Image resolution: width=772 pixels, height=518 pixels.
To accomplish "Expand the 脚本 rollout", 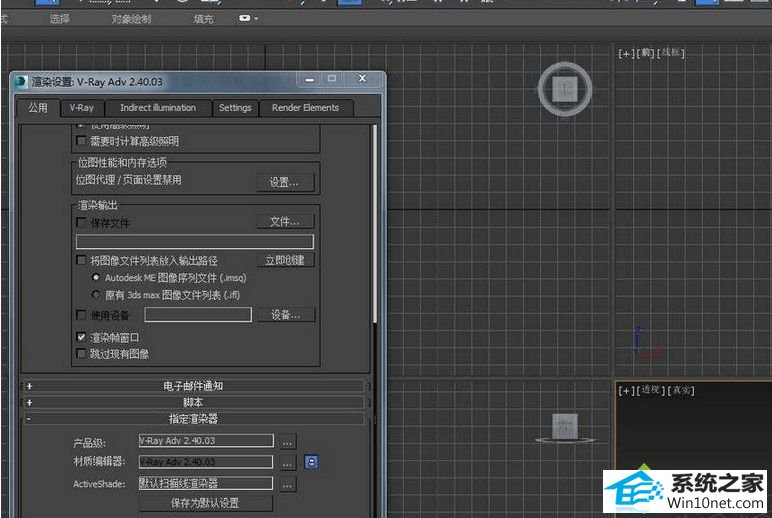I will 193,402.
